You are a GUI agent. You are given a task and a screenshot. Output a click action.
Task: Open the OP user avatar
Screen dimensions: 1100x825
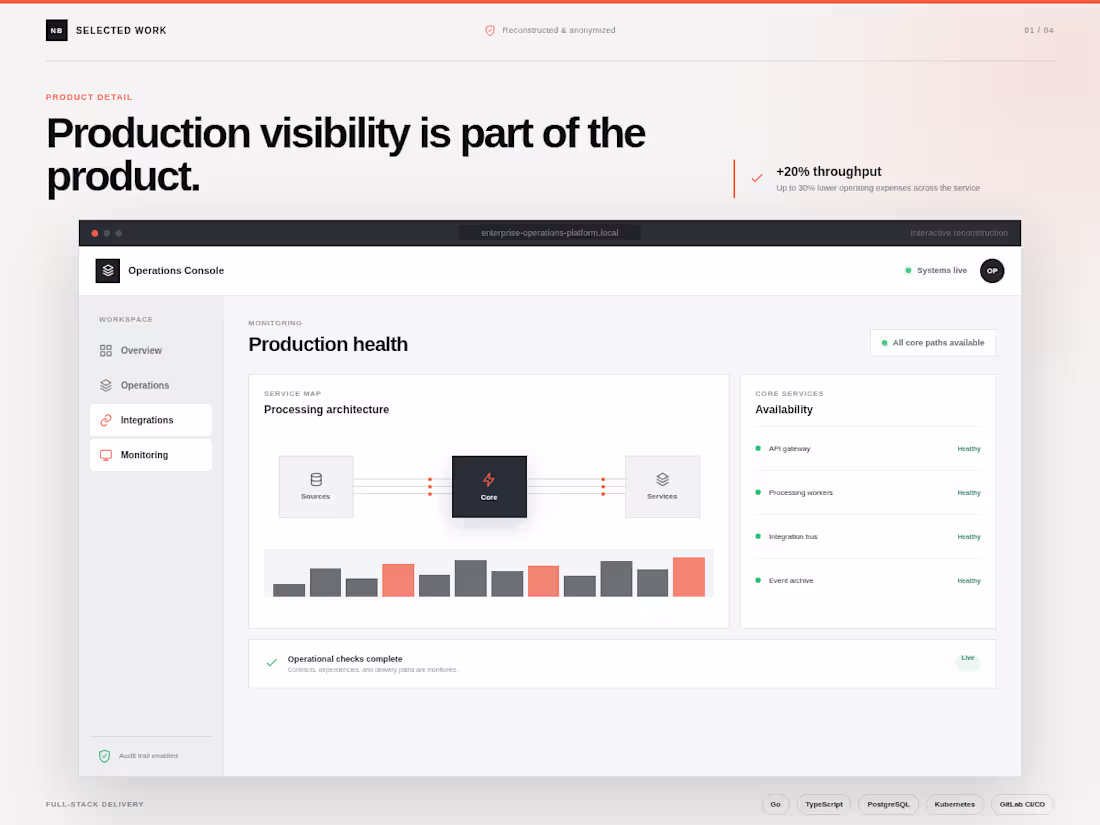coord(991,271)
